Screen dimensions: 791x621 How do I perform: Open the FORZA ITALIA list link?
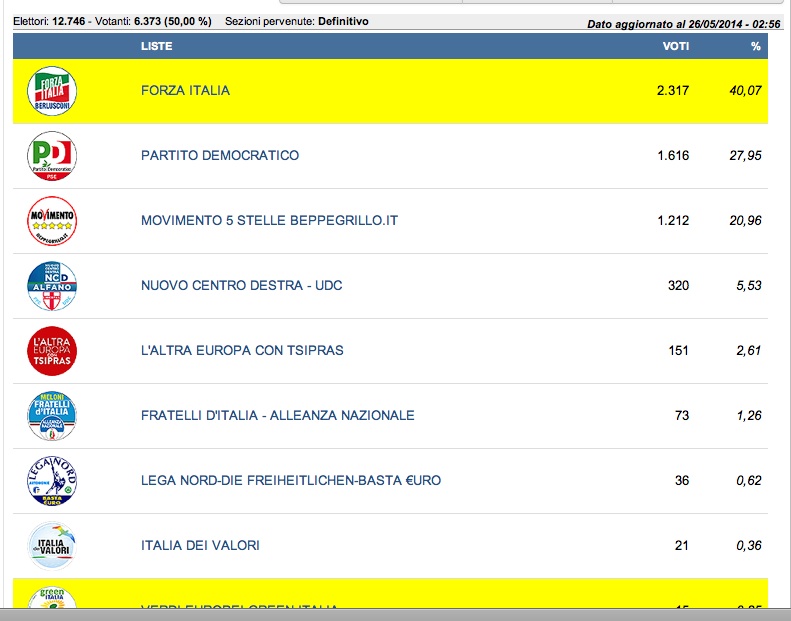click(185, 90)
